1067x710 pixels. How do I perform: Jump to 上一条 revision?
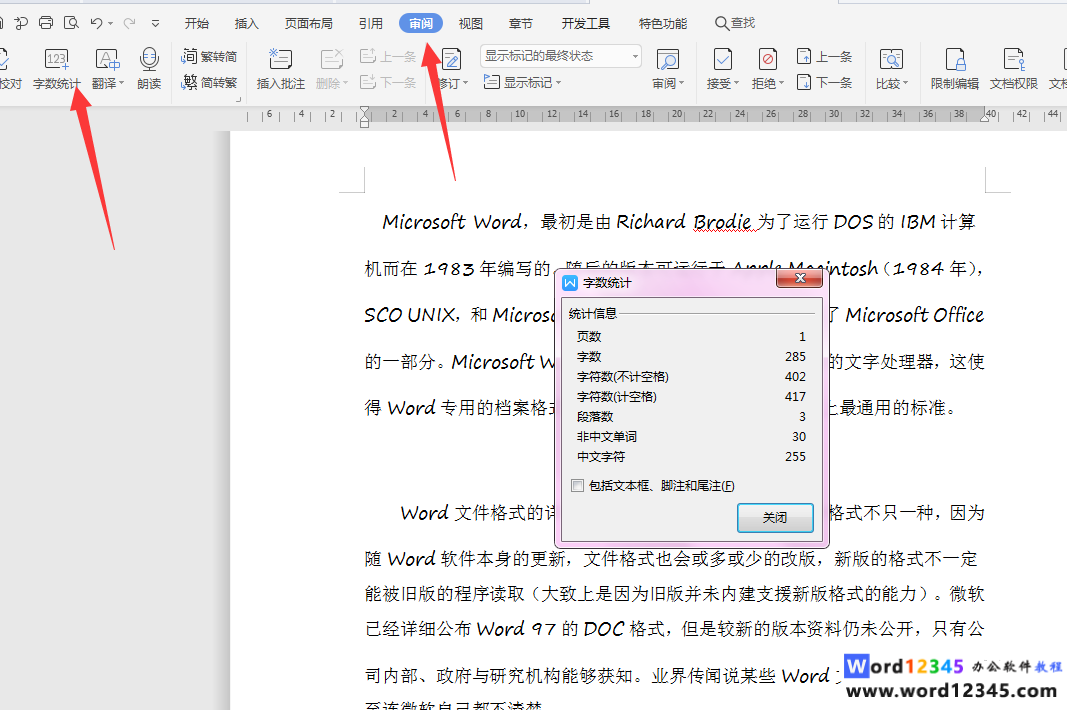coord(824,57)
